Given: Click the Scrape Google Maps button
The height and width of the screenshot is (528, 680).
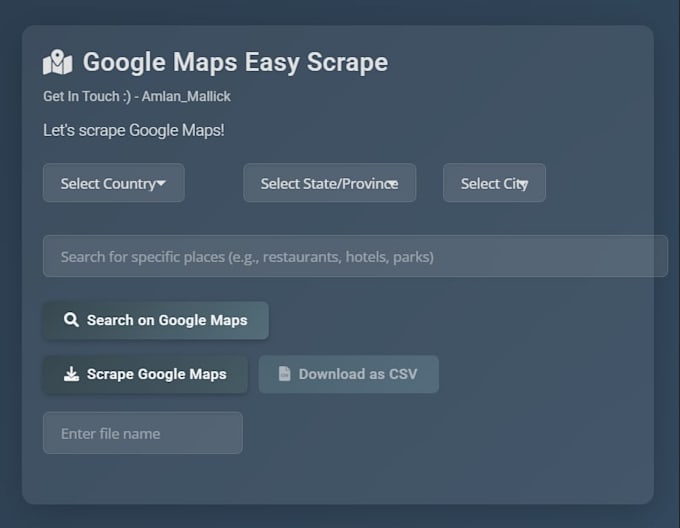Looking at the screenshot, I should pyautogui.click(x=145, y=374).
